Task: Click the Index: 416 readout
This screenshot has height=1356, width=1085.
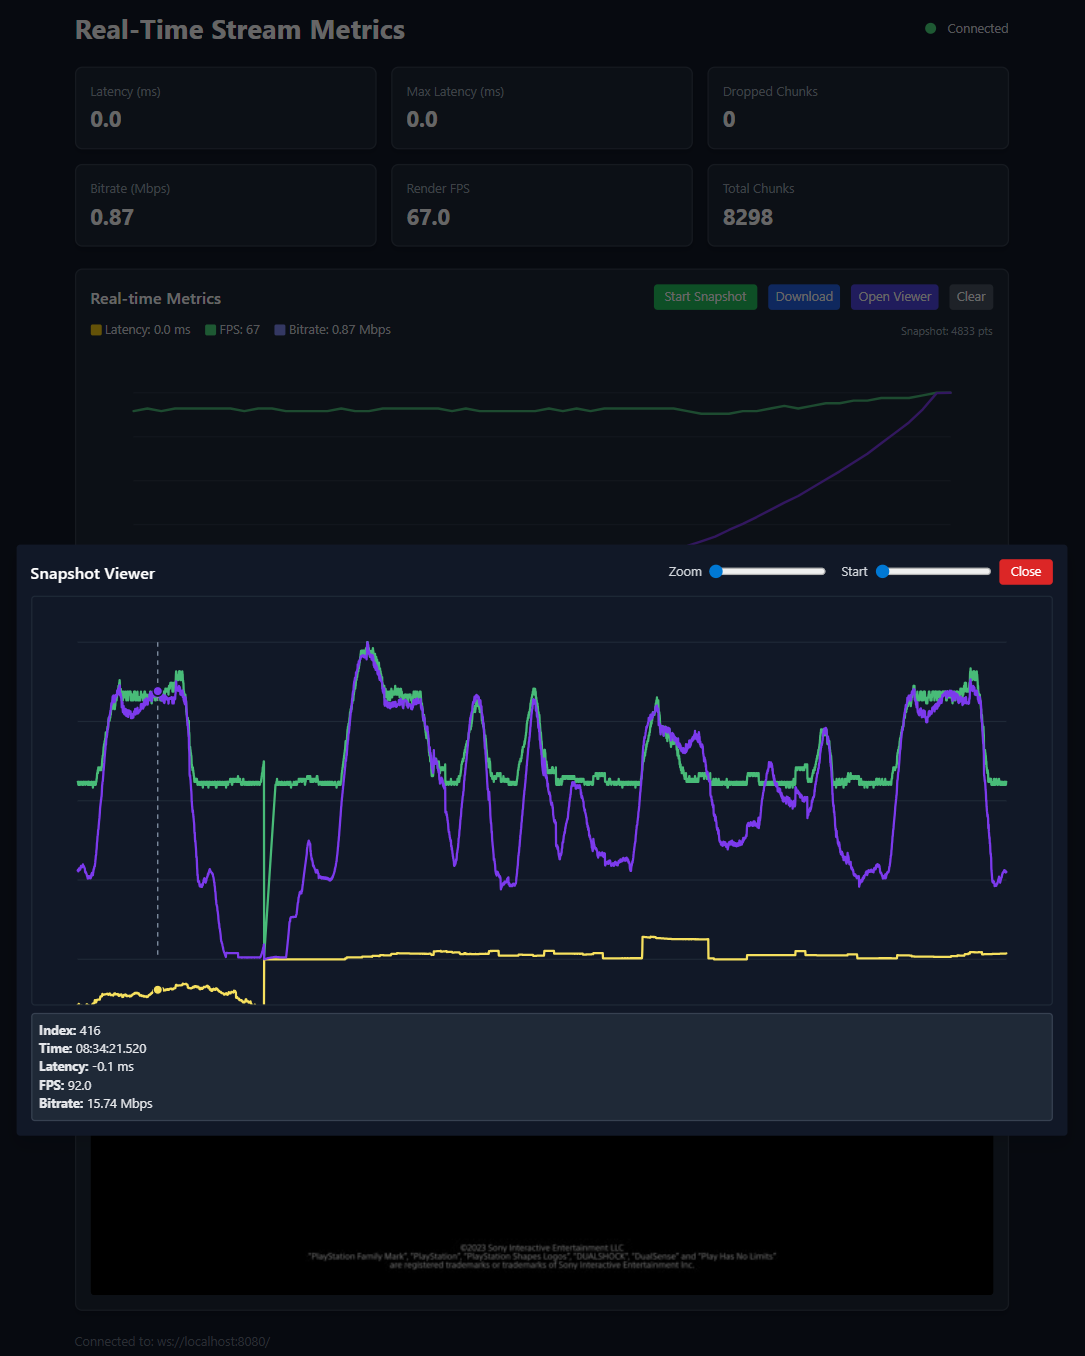Action: (x=70, y=1030)
